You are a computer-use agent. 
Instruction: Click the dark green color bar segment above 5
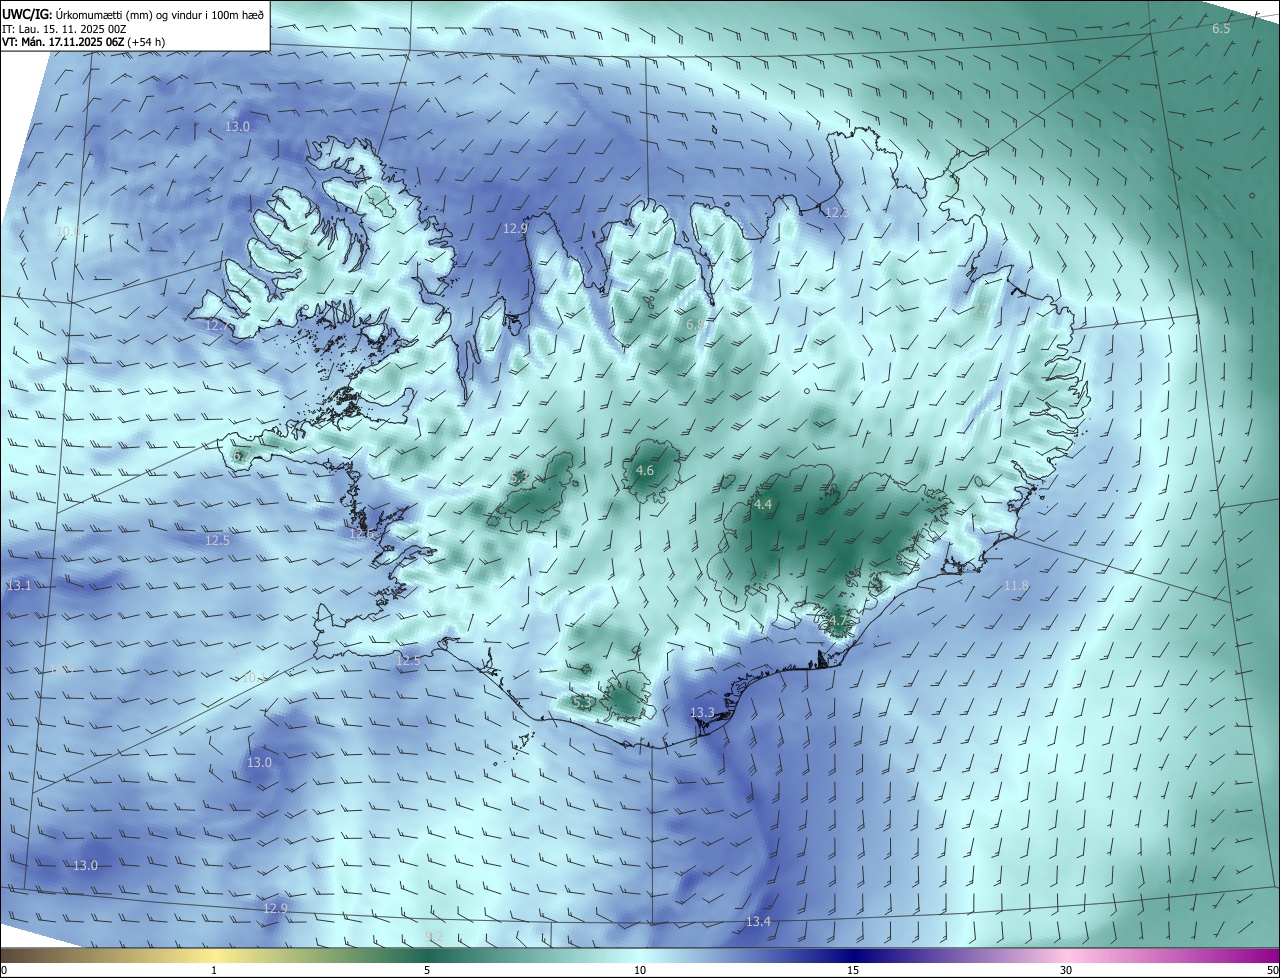point(427,955)
